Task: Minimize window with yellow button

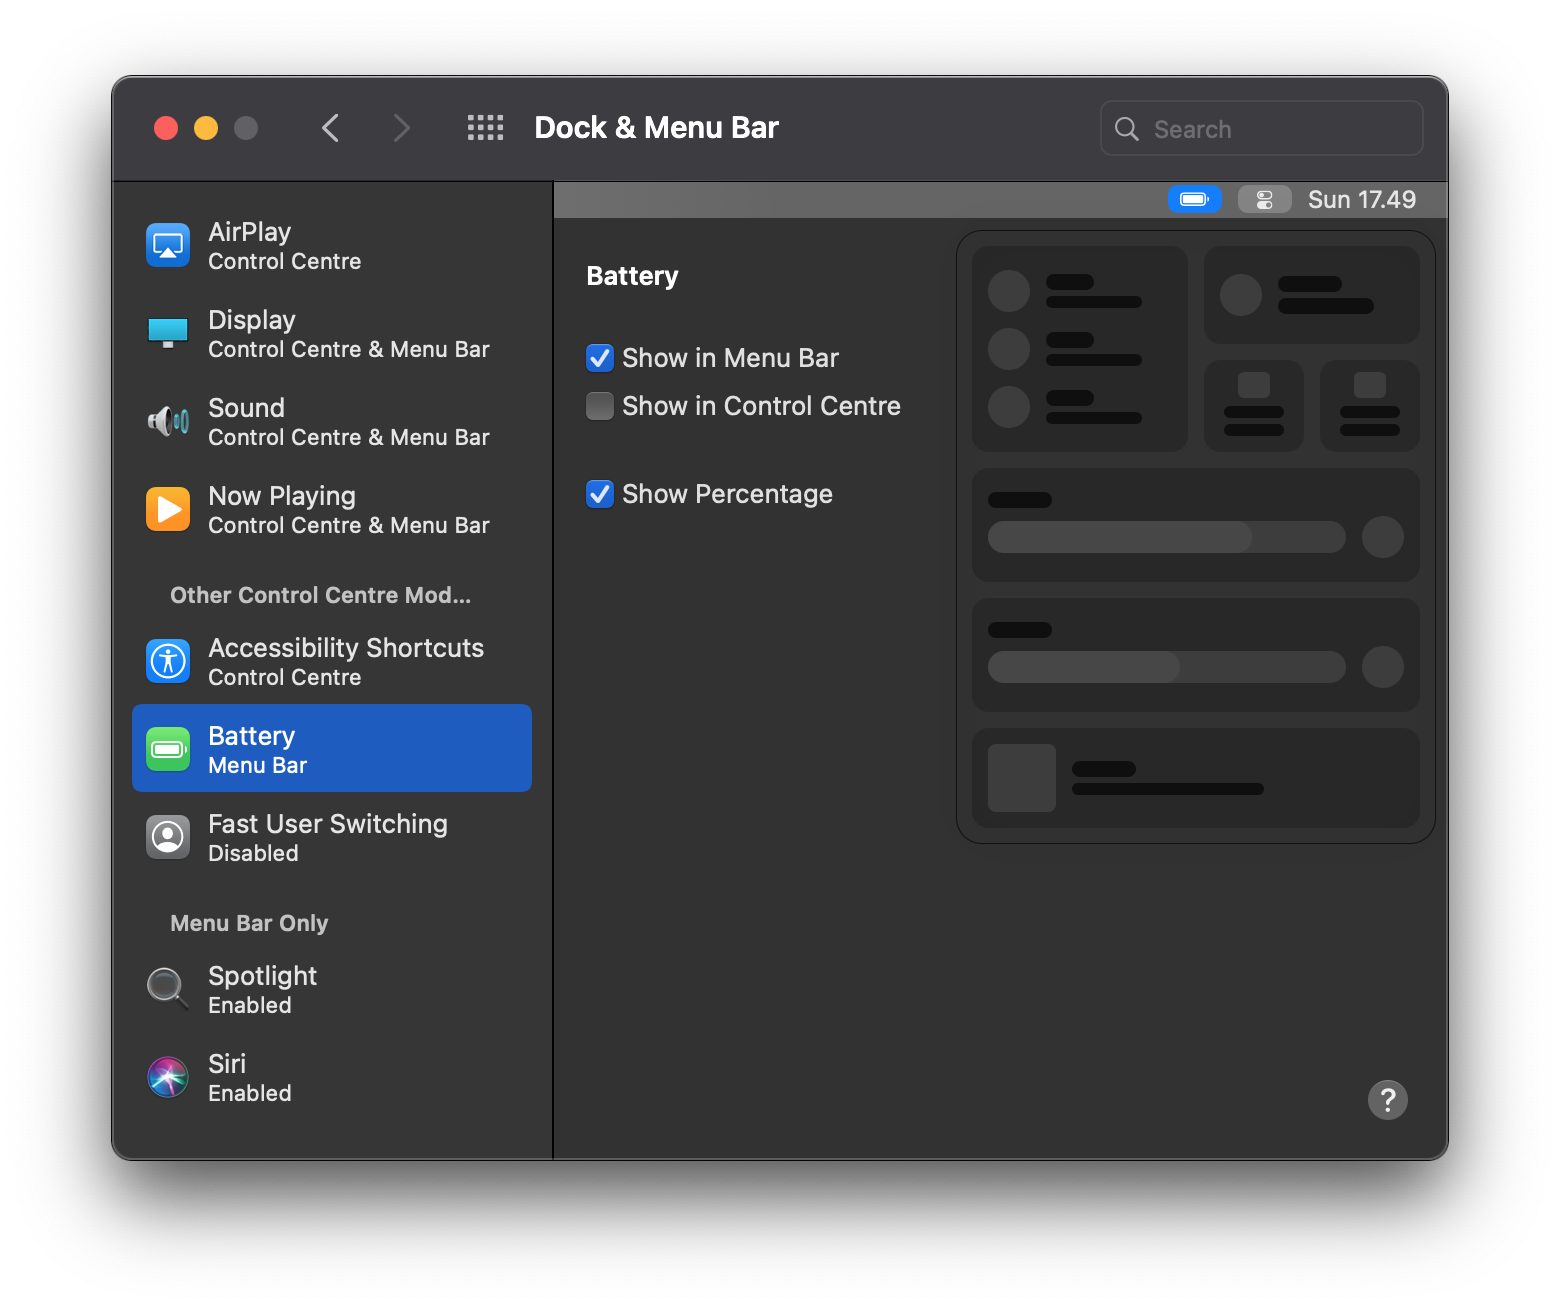Action: click(206, 128)
